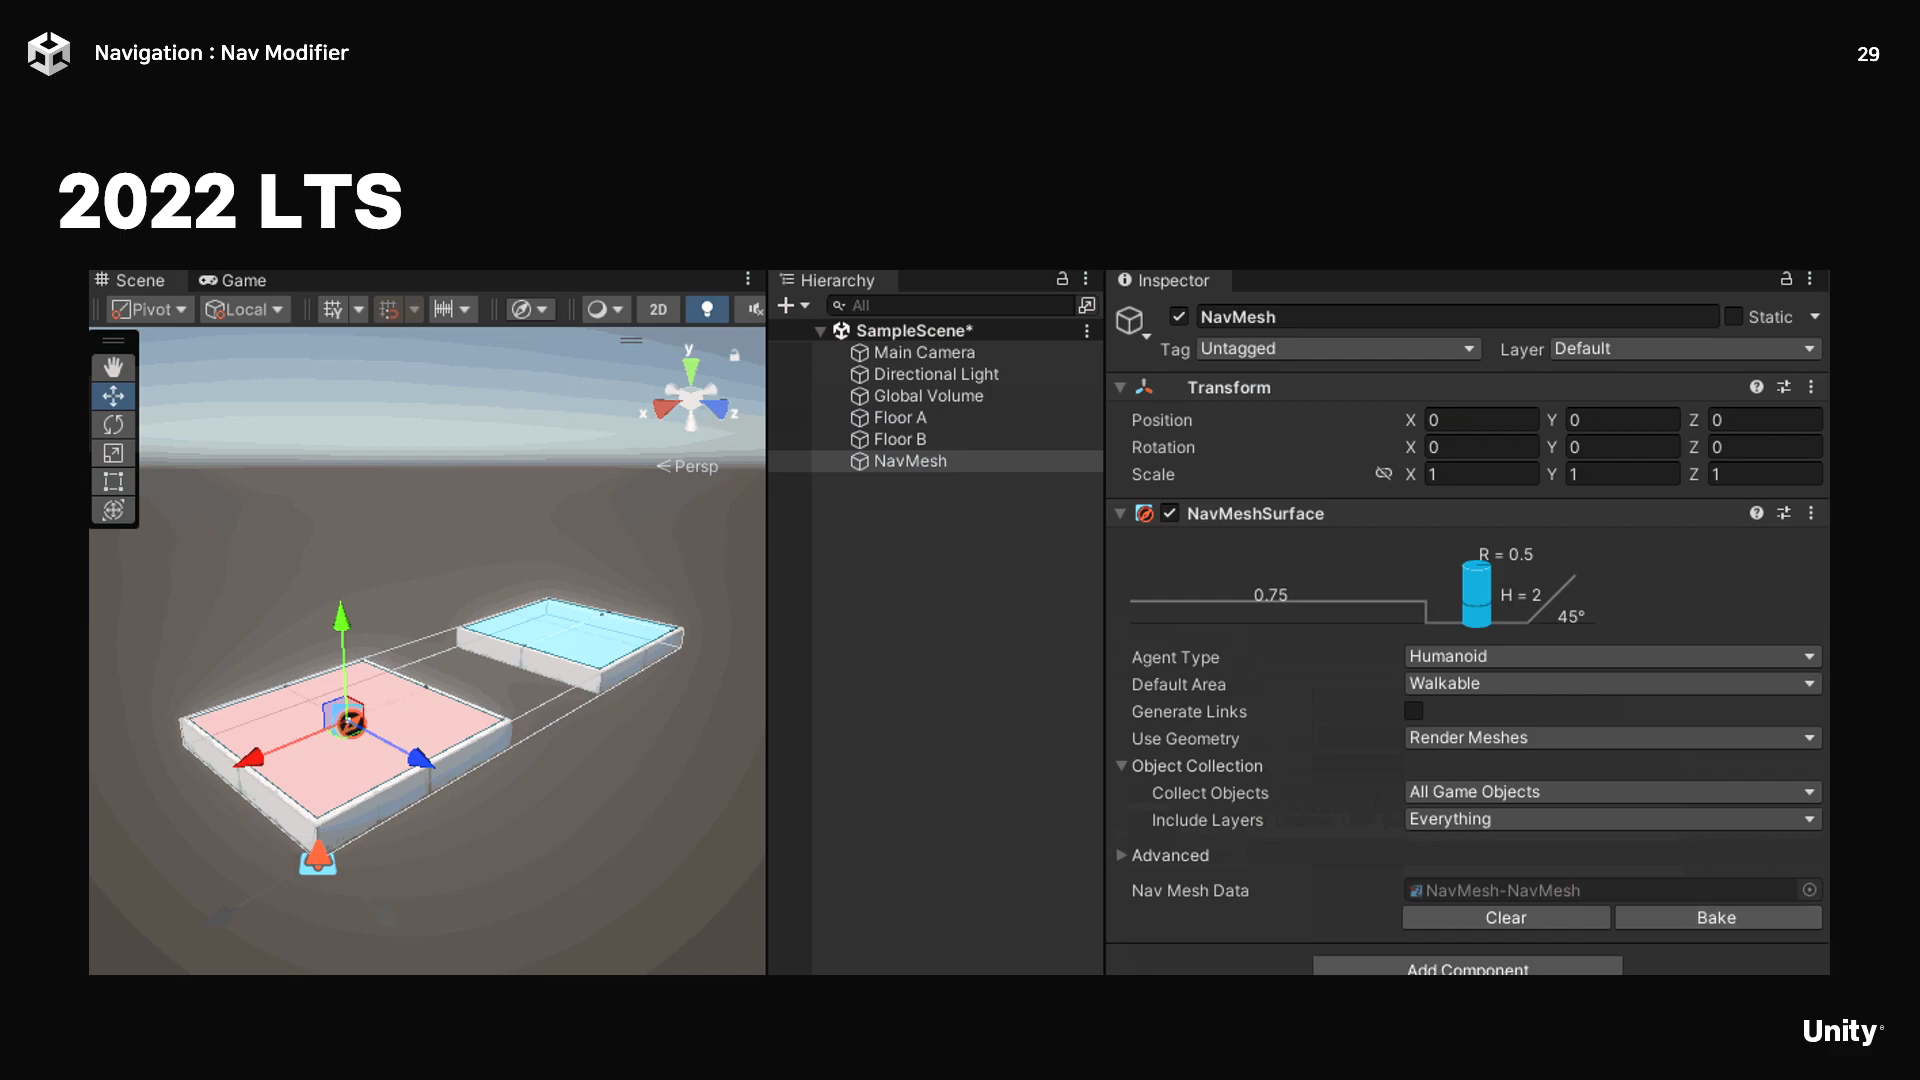Open Transform component help icon
This screenshot has width=1920, height=1080.
coord(1756,387)
